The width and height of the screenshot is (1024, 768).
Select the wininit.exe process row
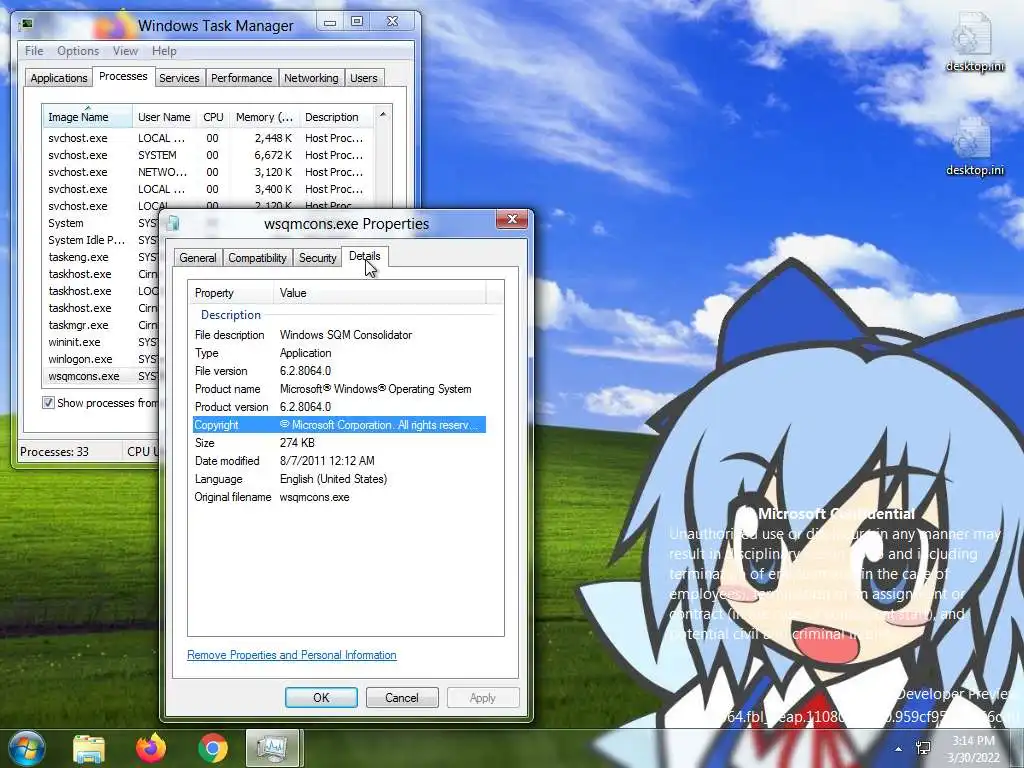click(102, 342)
